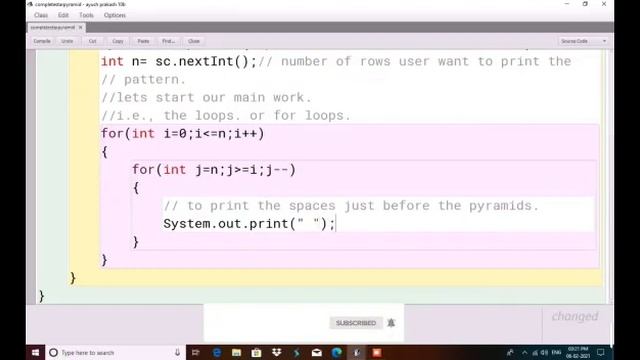Click the Compile button
Screen dimensions: 640x360
[x=42, y=41]
